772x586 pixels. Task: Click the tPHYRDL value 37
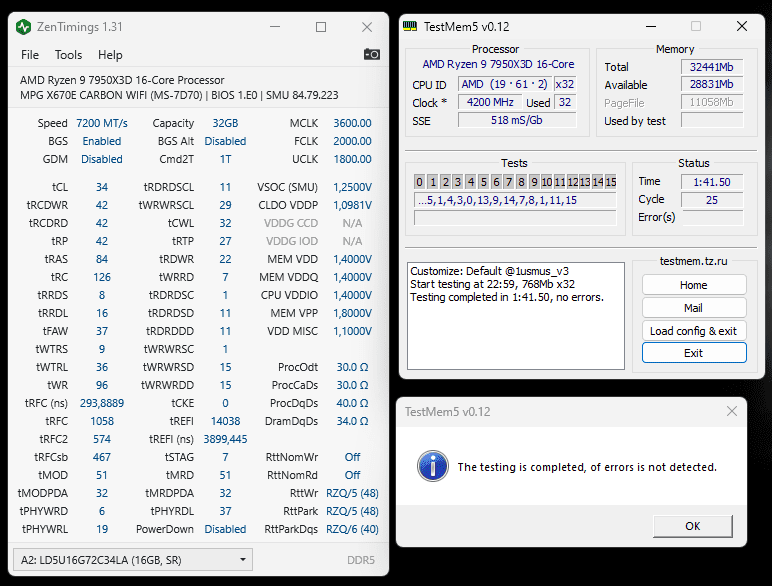pyautogui.click(x=225, y=511)
